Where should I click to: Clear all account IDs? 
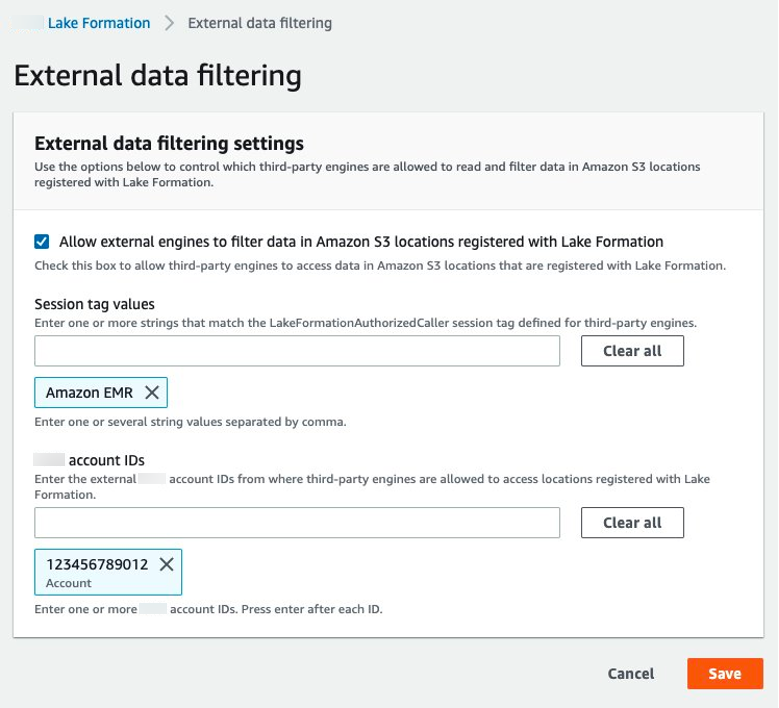[x=632, y=523]
